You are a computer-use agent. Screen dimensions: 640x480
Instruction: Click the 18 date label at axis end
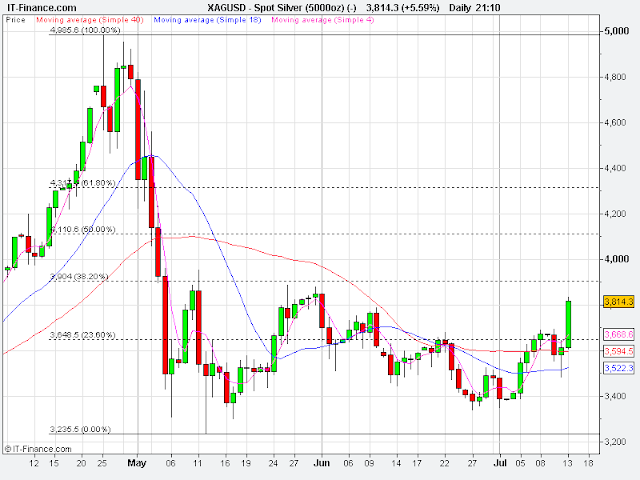click(x=588, y=463)
